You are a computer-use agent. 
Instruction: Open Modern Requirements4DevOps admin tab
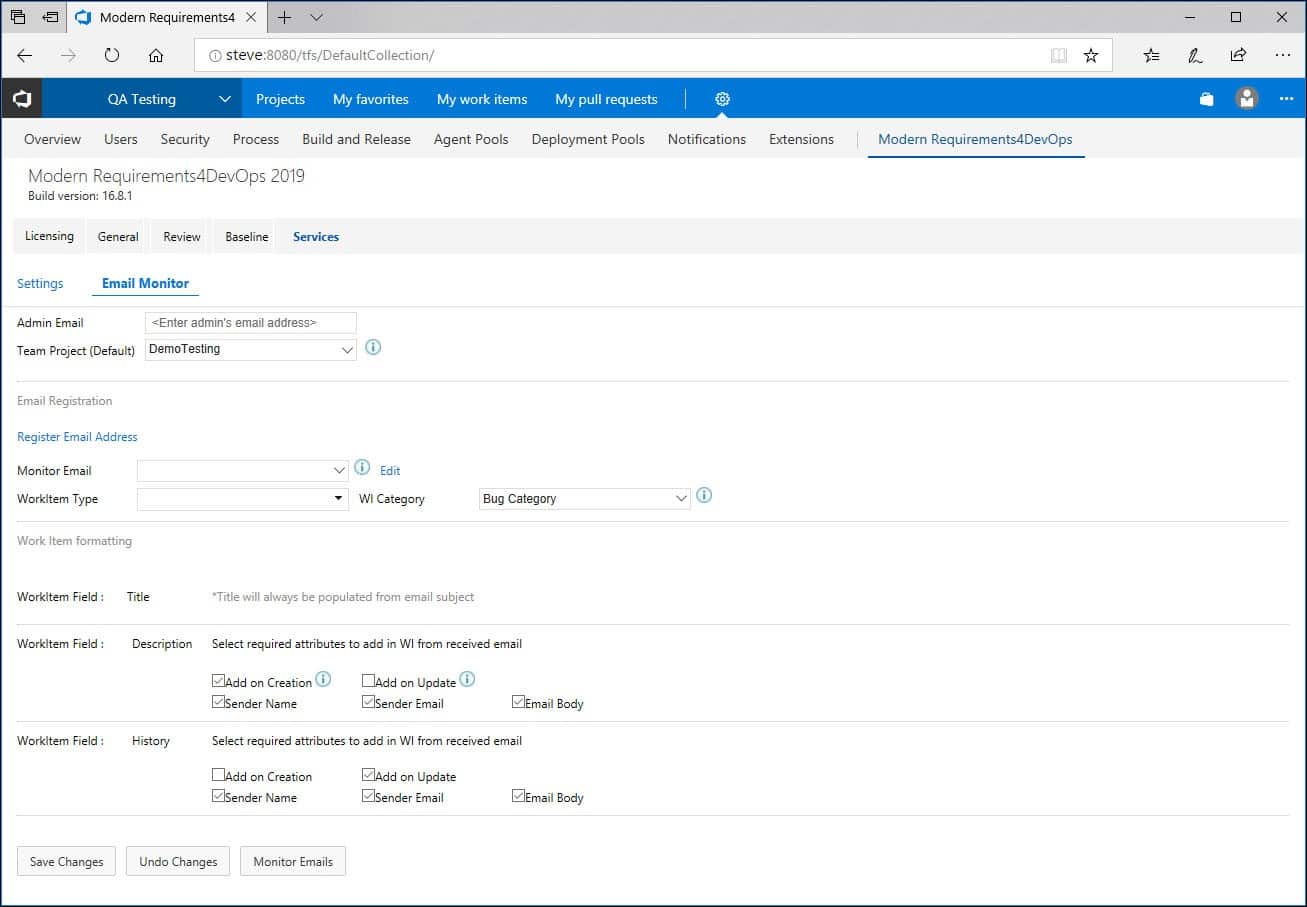pos(975,139)
